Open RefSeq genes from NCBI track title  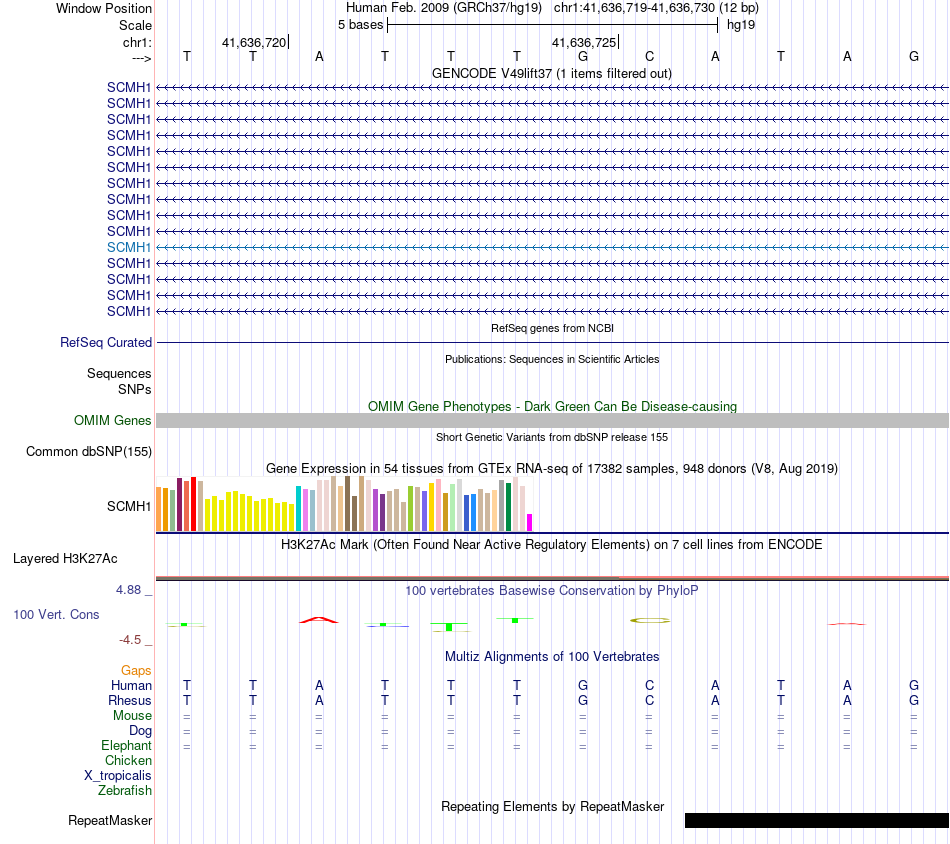pos(552,328)
